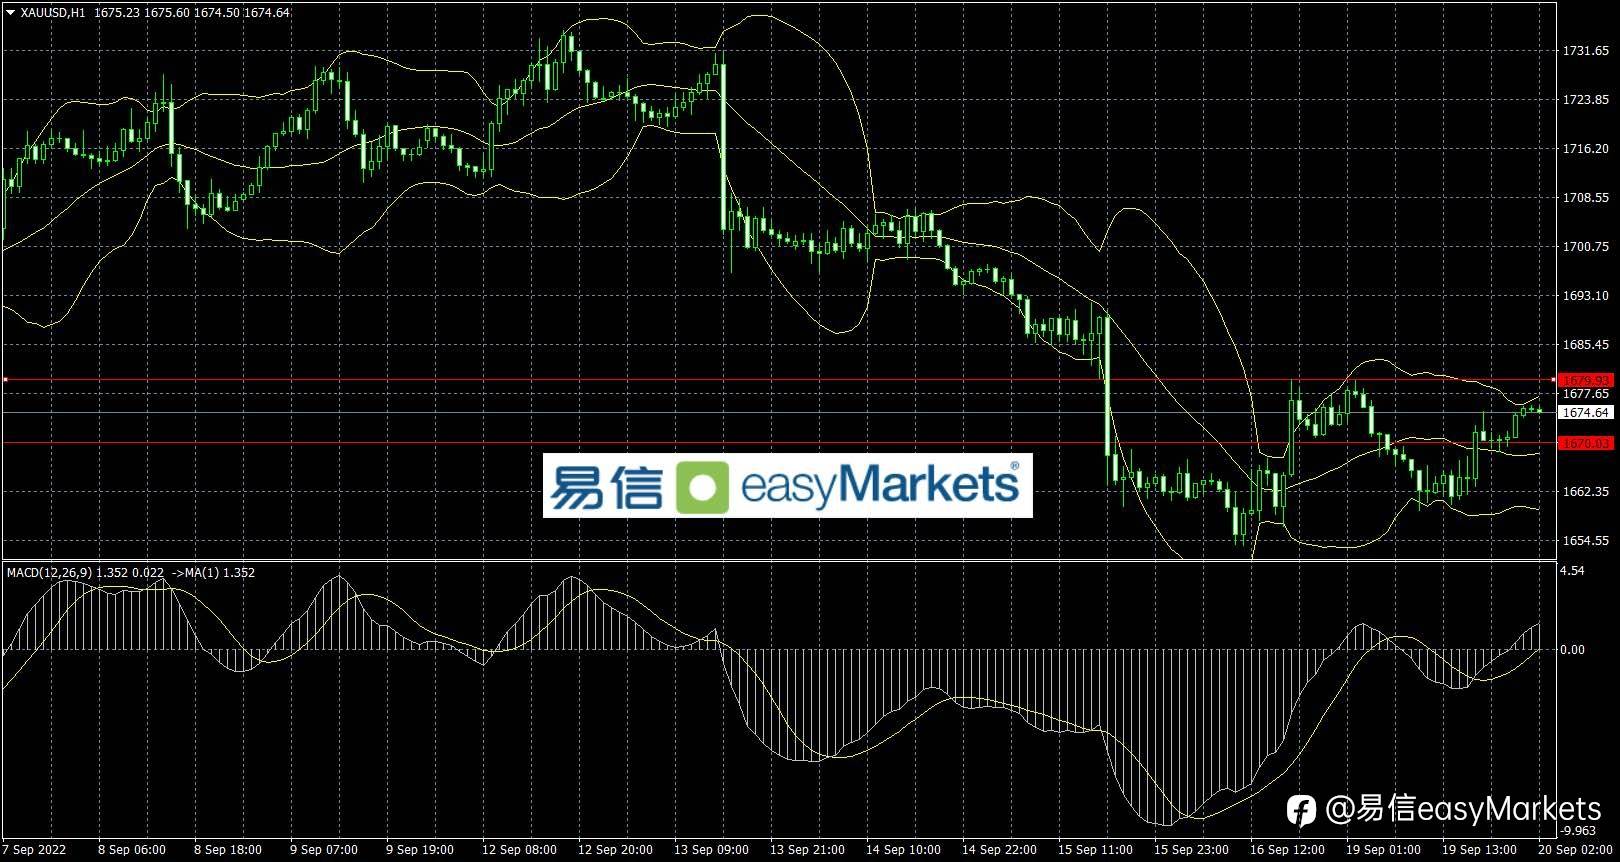Click the 20 Sep 02:00 time label
The image size is (1620, 862).
pos(1575,850)
